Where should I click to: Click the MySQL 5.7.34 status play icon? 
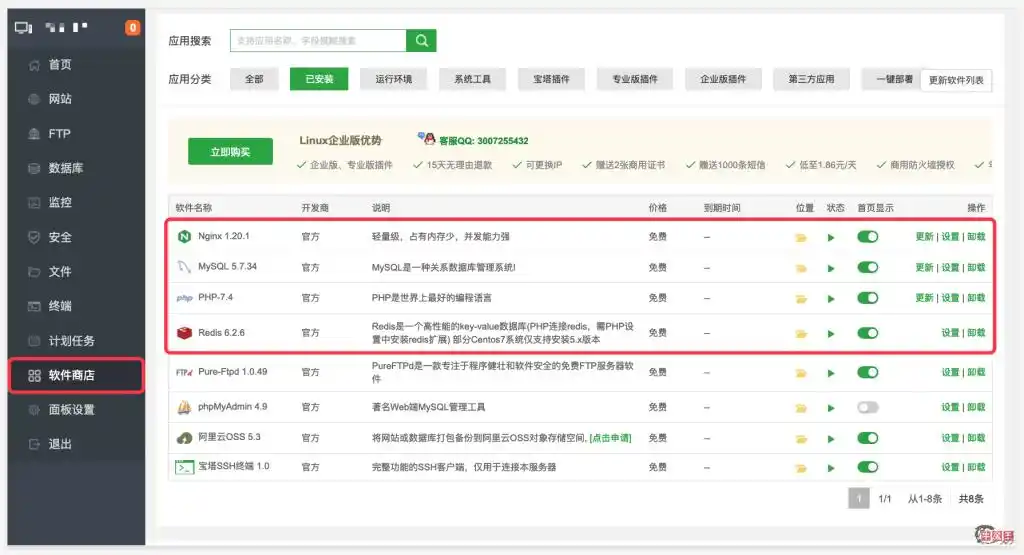pos(830,268)
